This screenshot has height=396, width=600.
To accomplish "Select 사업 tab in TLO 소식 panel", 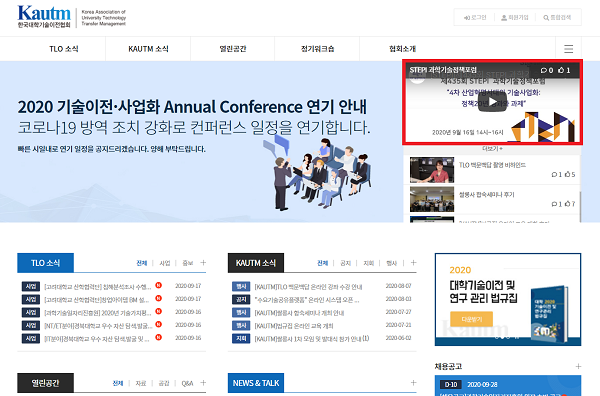I will (165, 263).
